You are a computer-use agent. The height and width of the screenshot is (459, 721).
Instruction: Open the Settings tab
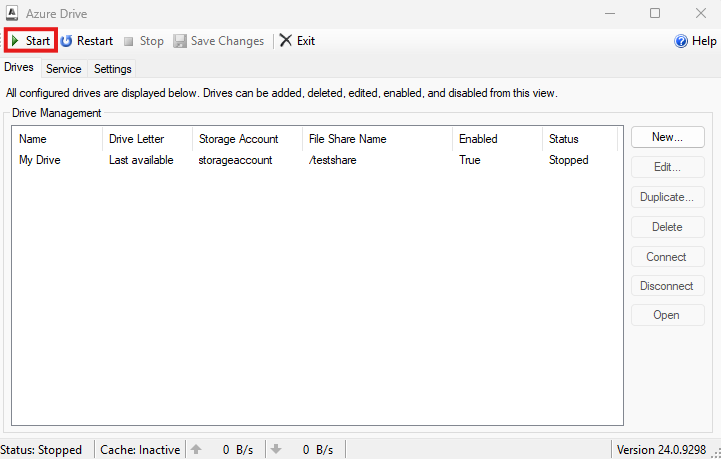113,69
